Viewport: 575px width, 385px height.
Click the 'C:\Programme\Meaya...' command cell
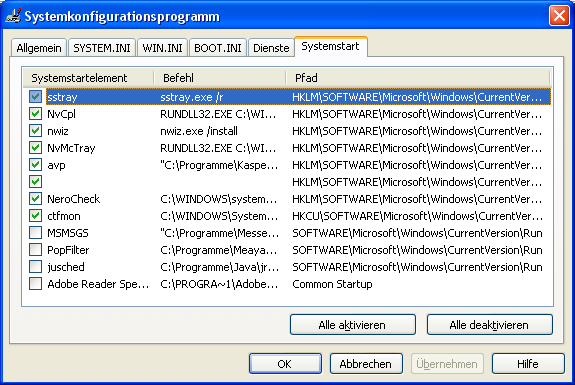pyautogui.click(x=219, y=250)
